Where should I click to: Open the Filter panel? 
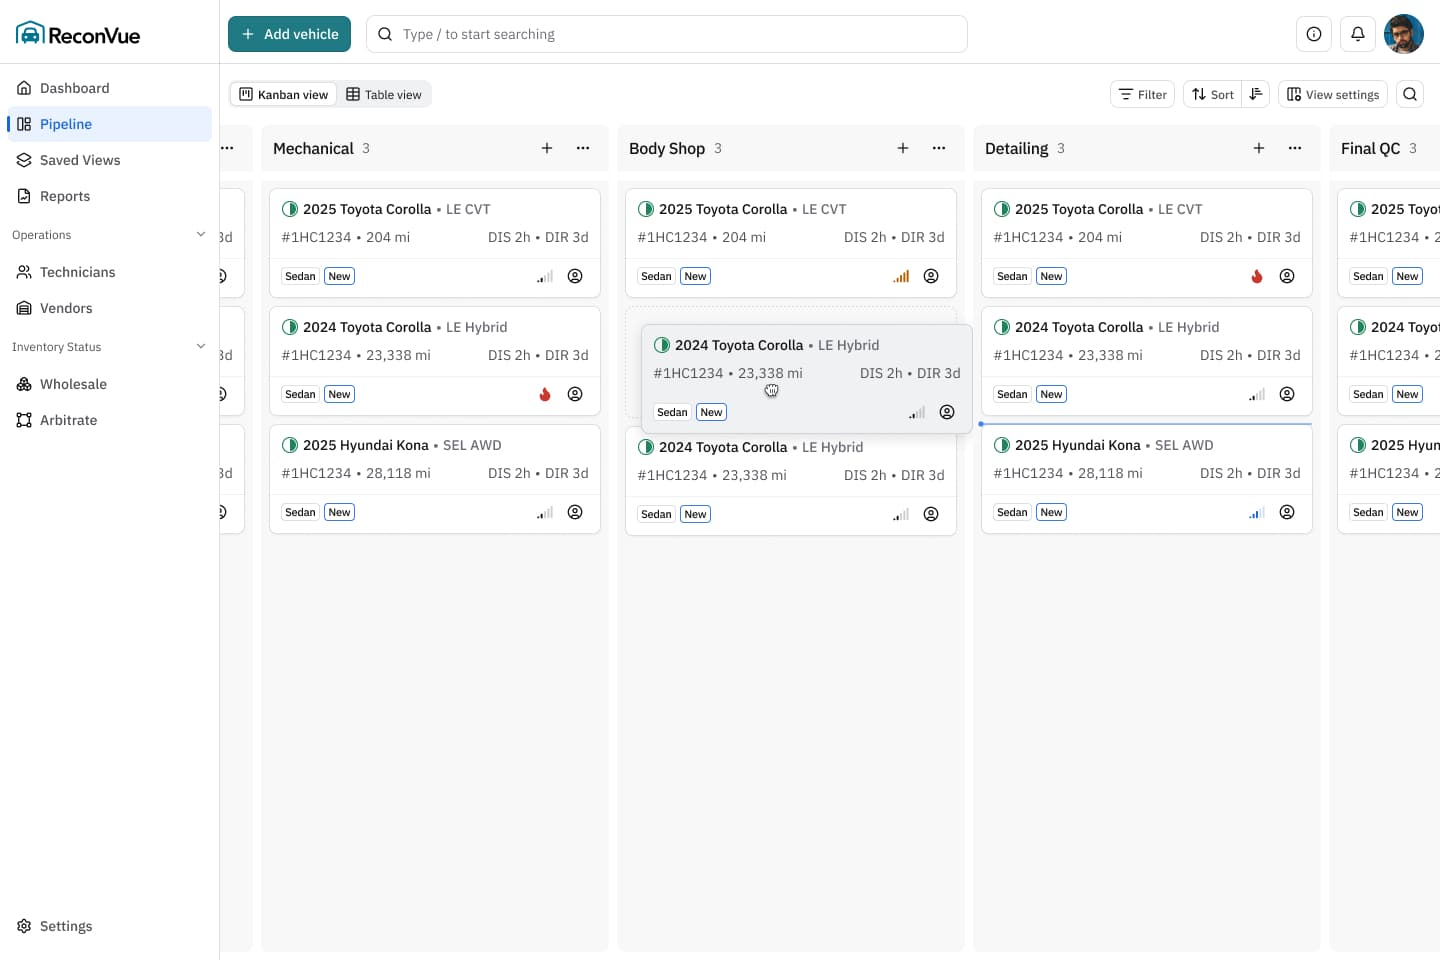1142,93
